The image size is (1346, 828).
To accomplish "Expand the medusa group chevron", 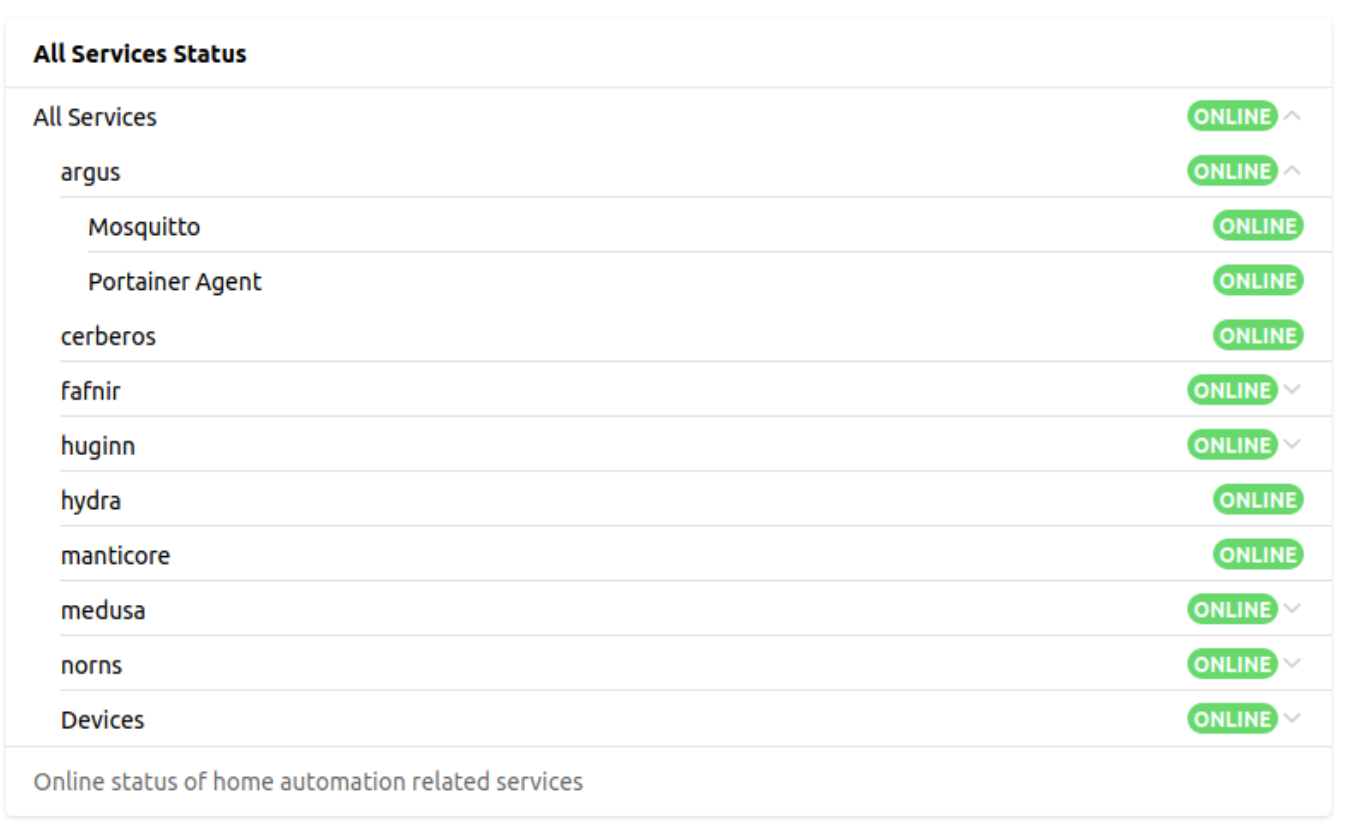I will (x=1292, y=609).
